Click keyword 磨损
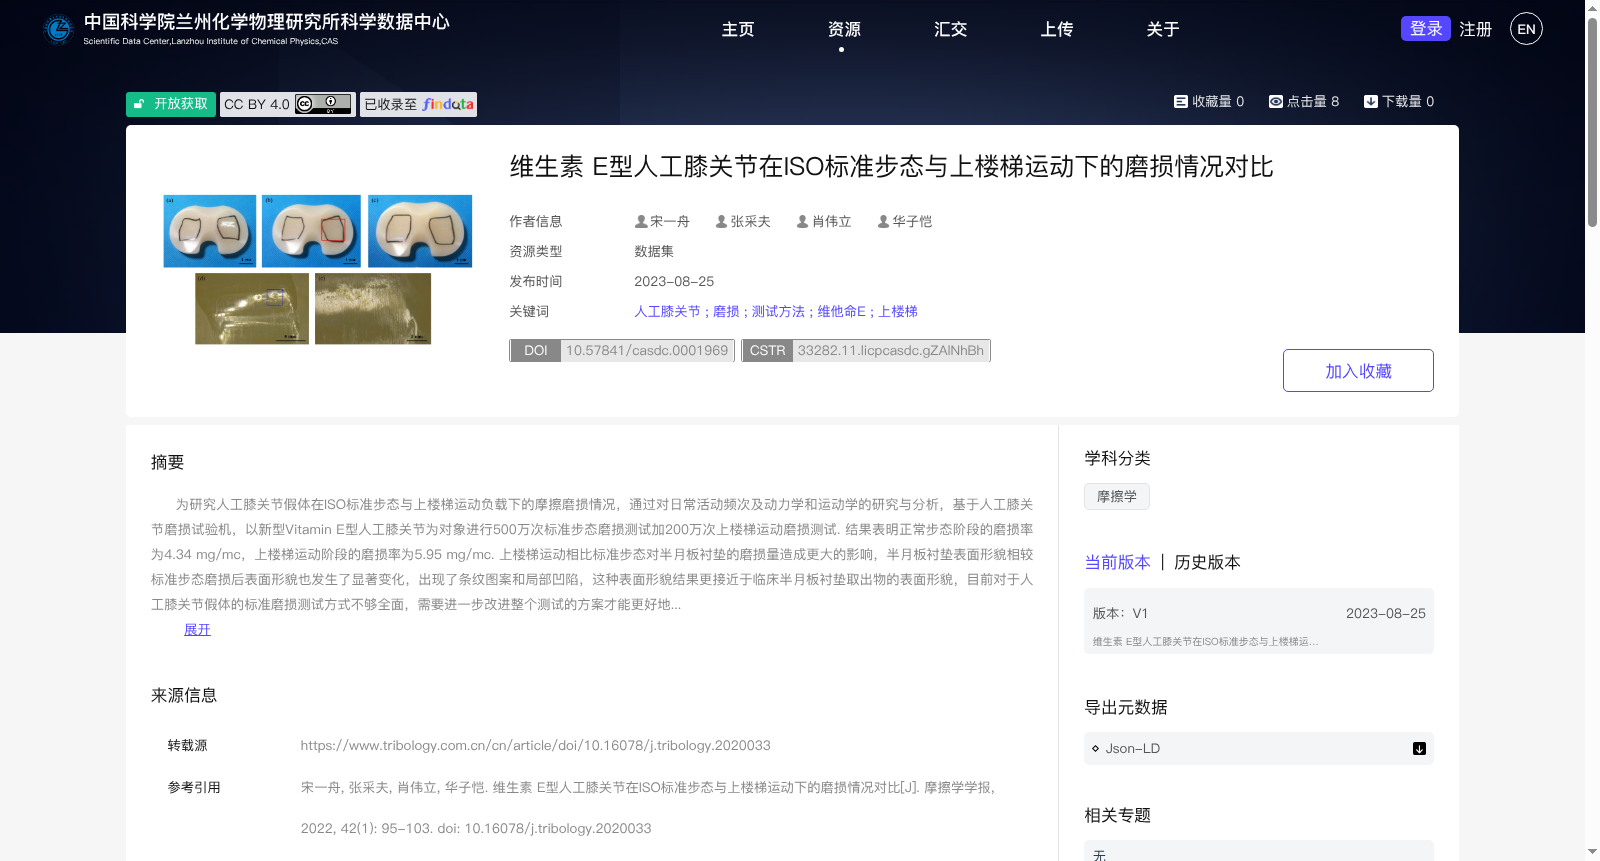The height and width of the screenshot is (861, 1600). 726,311
